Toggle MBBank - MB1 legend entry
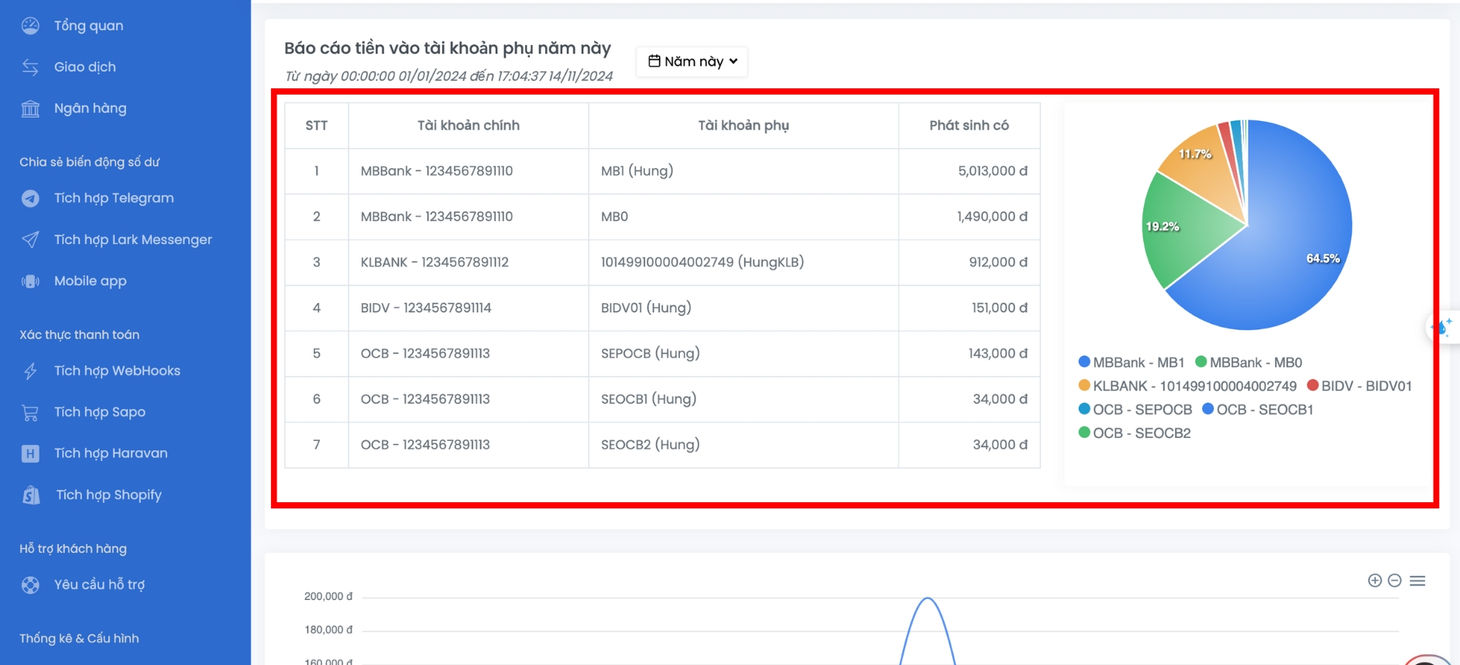 1132,363
